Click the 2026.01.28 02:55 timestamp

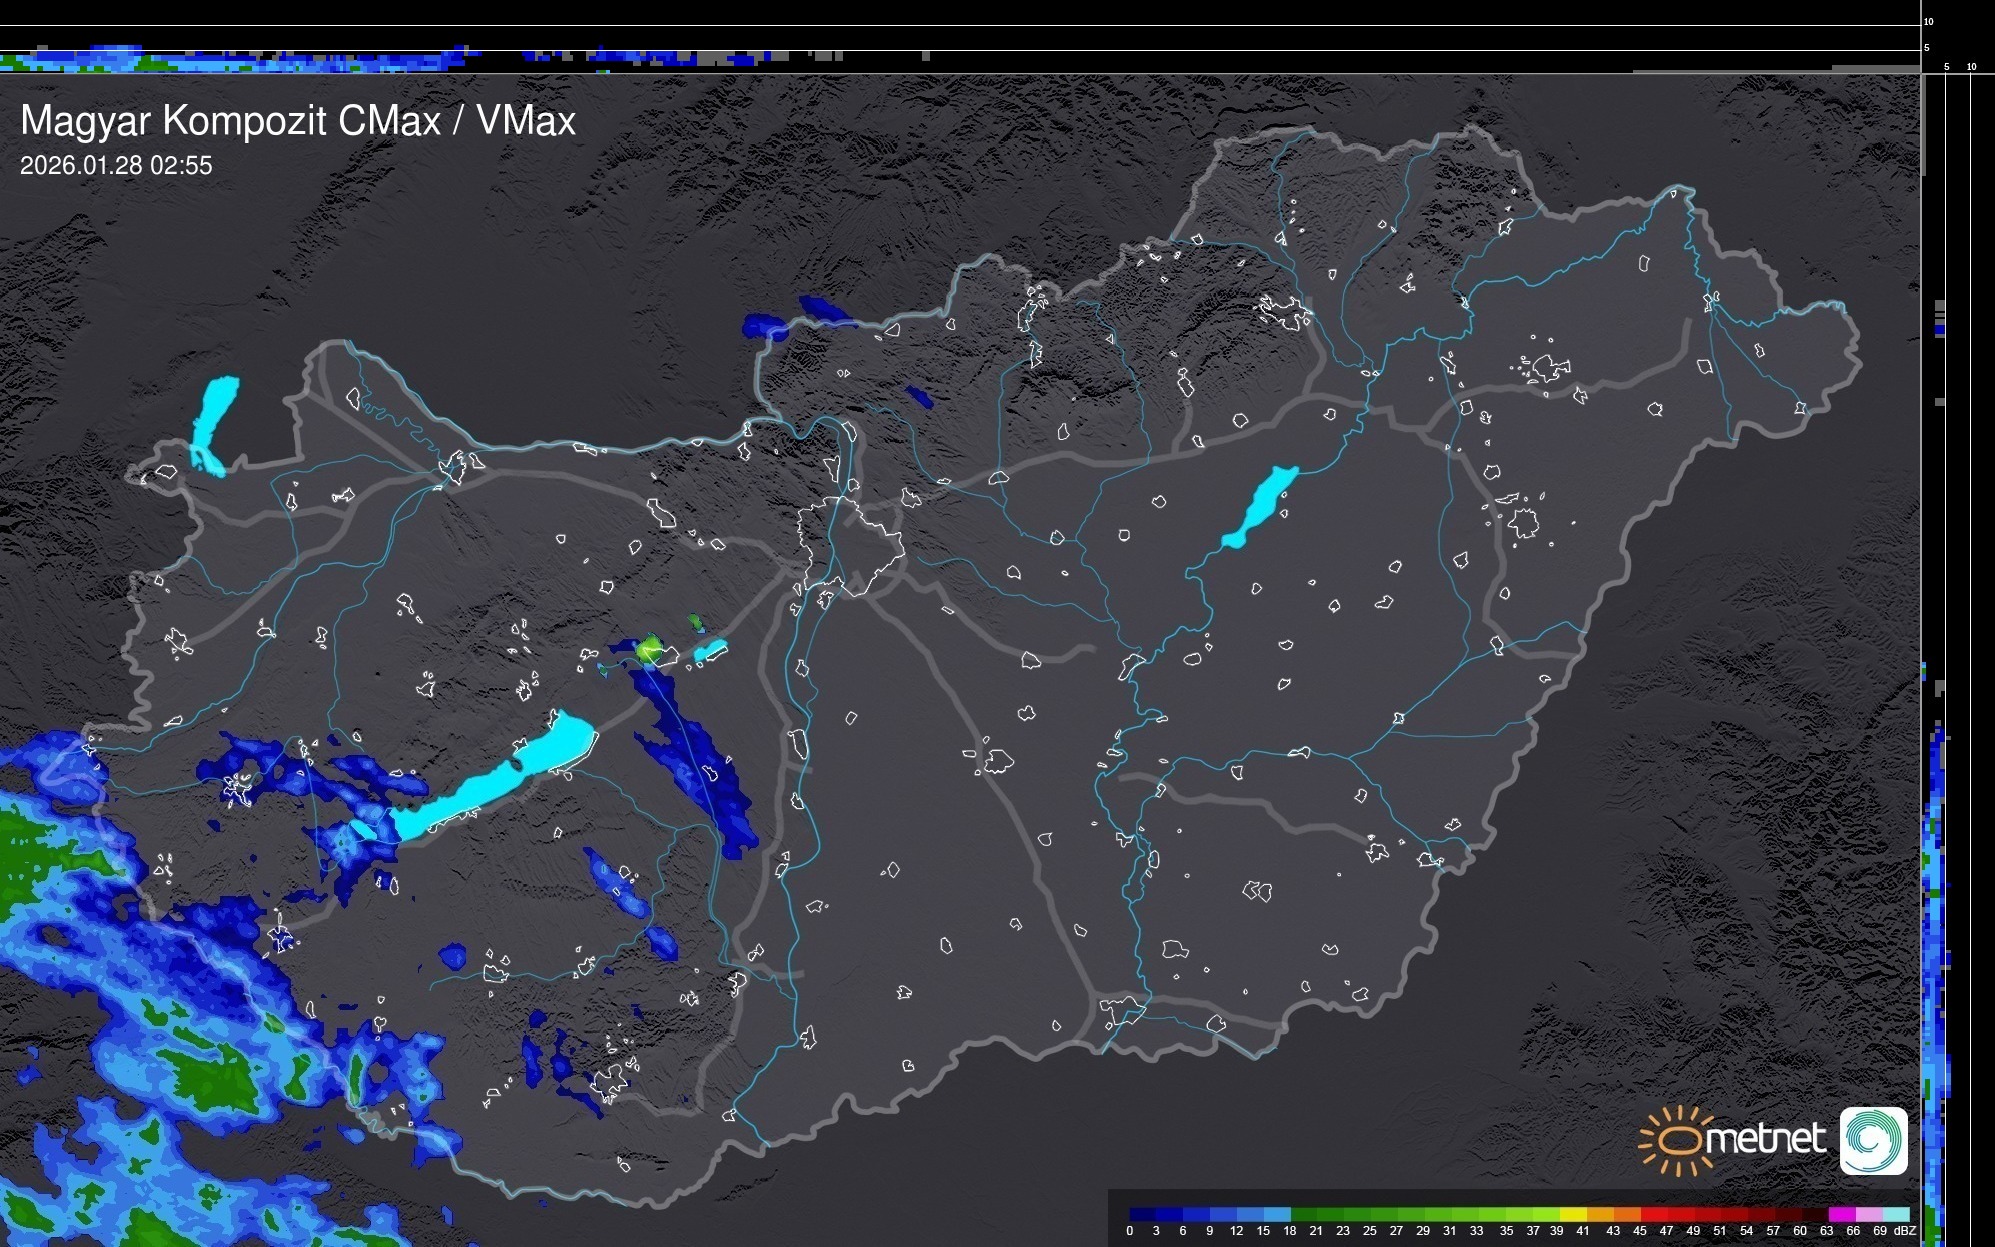tap(116, 166)
